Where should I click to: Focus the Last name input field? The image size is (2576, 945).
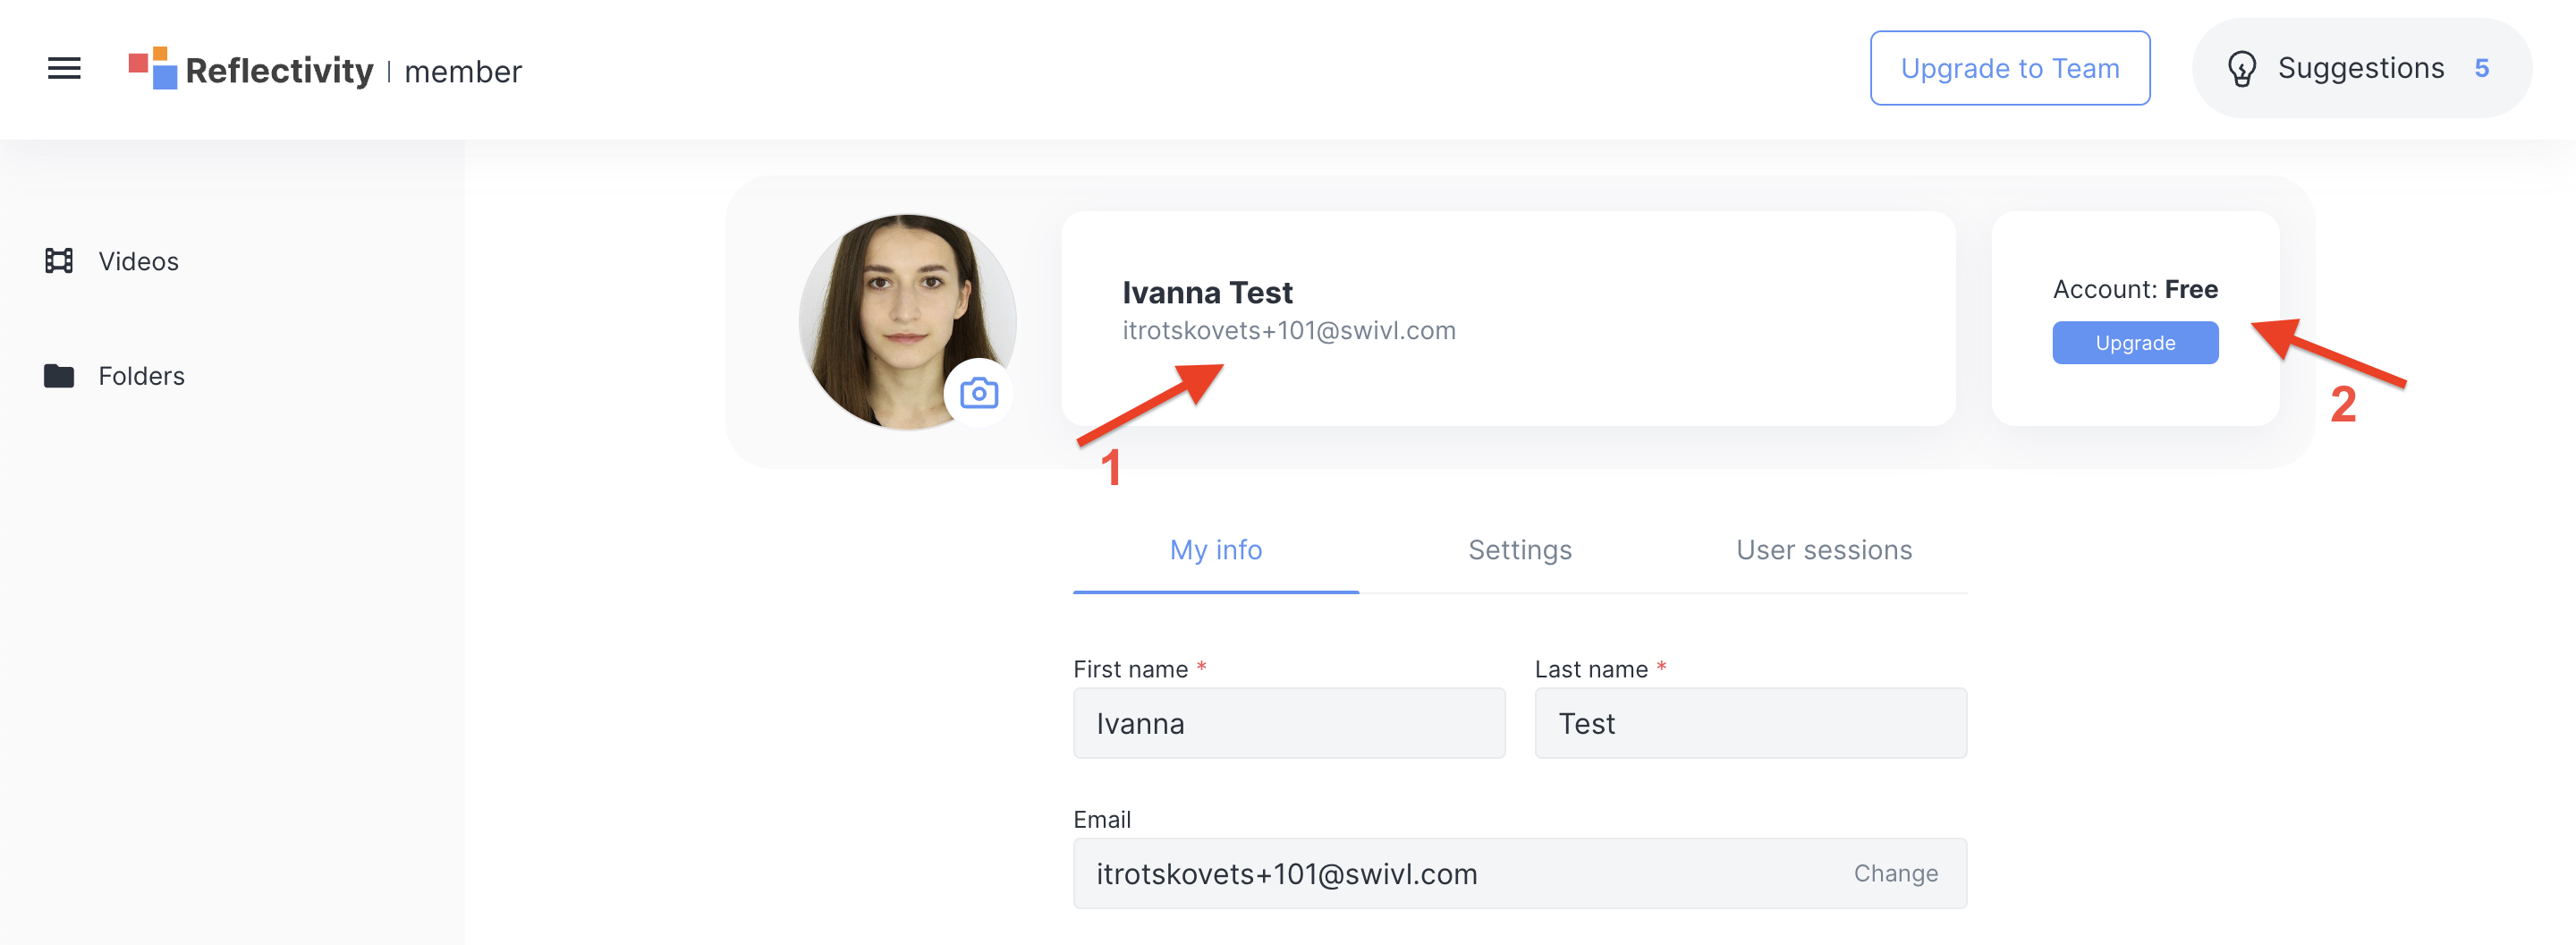coord(1750,723)
